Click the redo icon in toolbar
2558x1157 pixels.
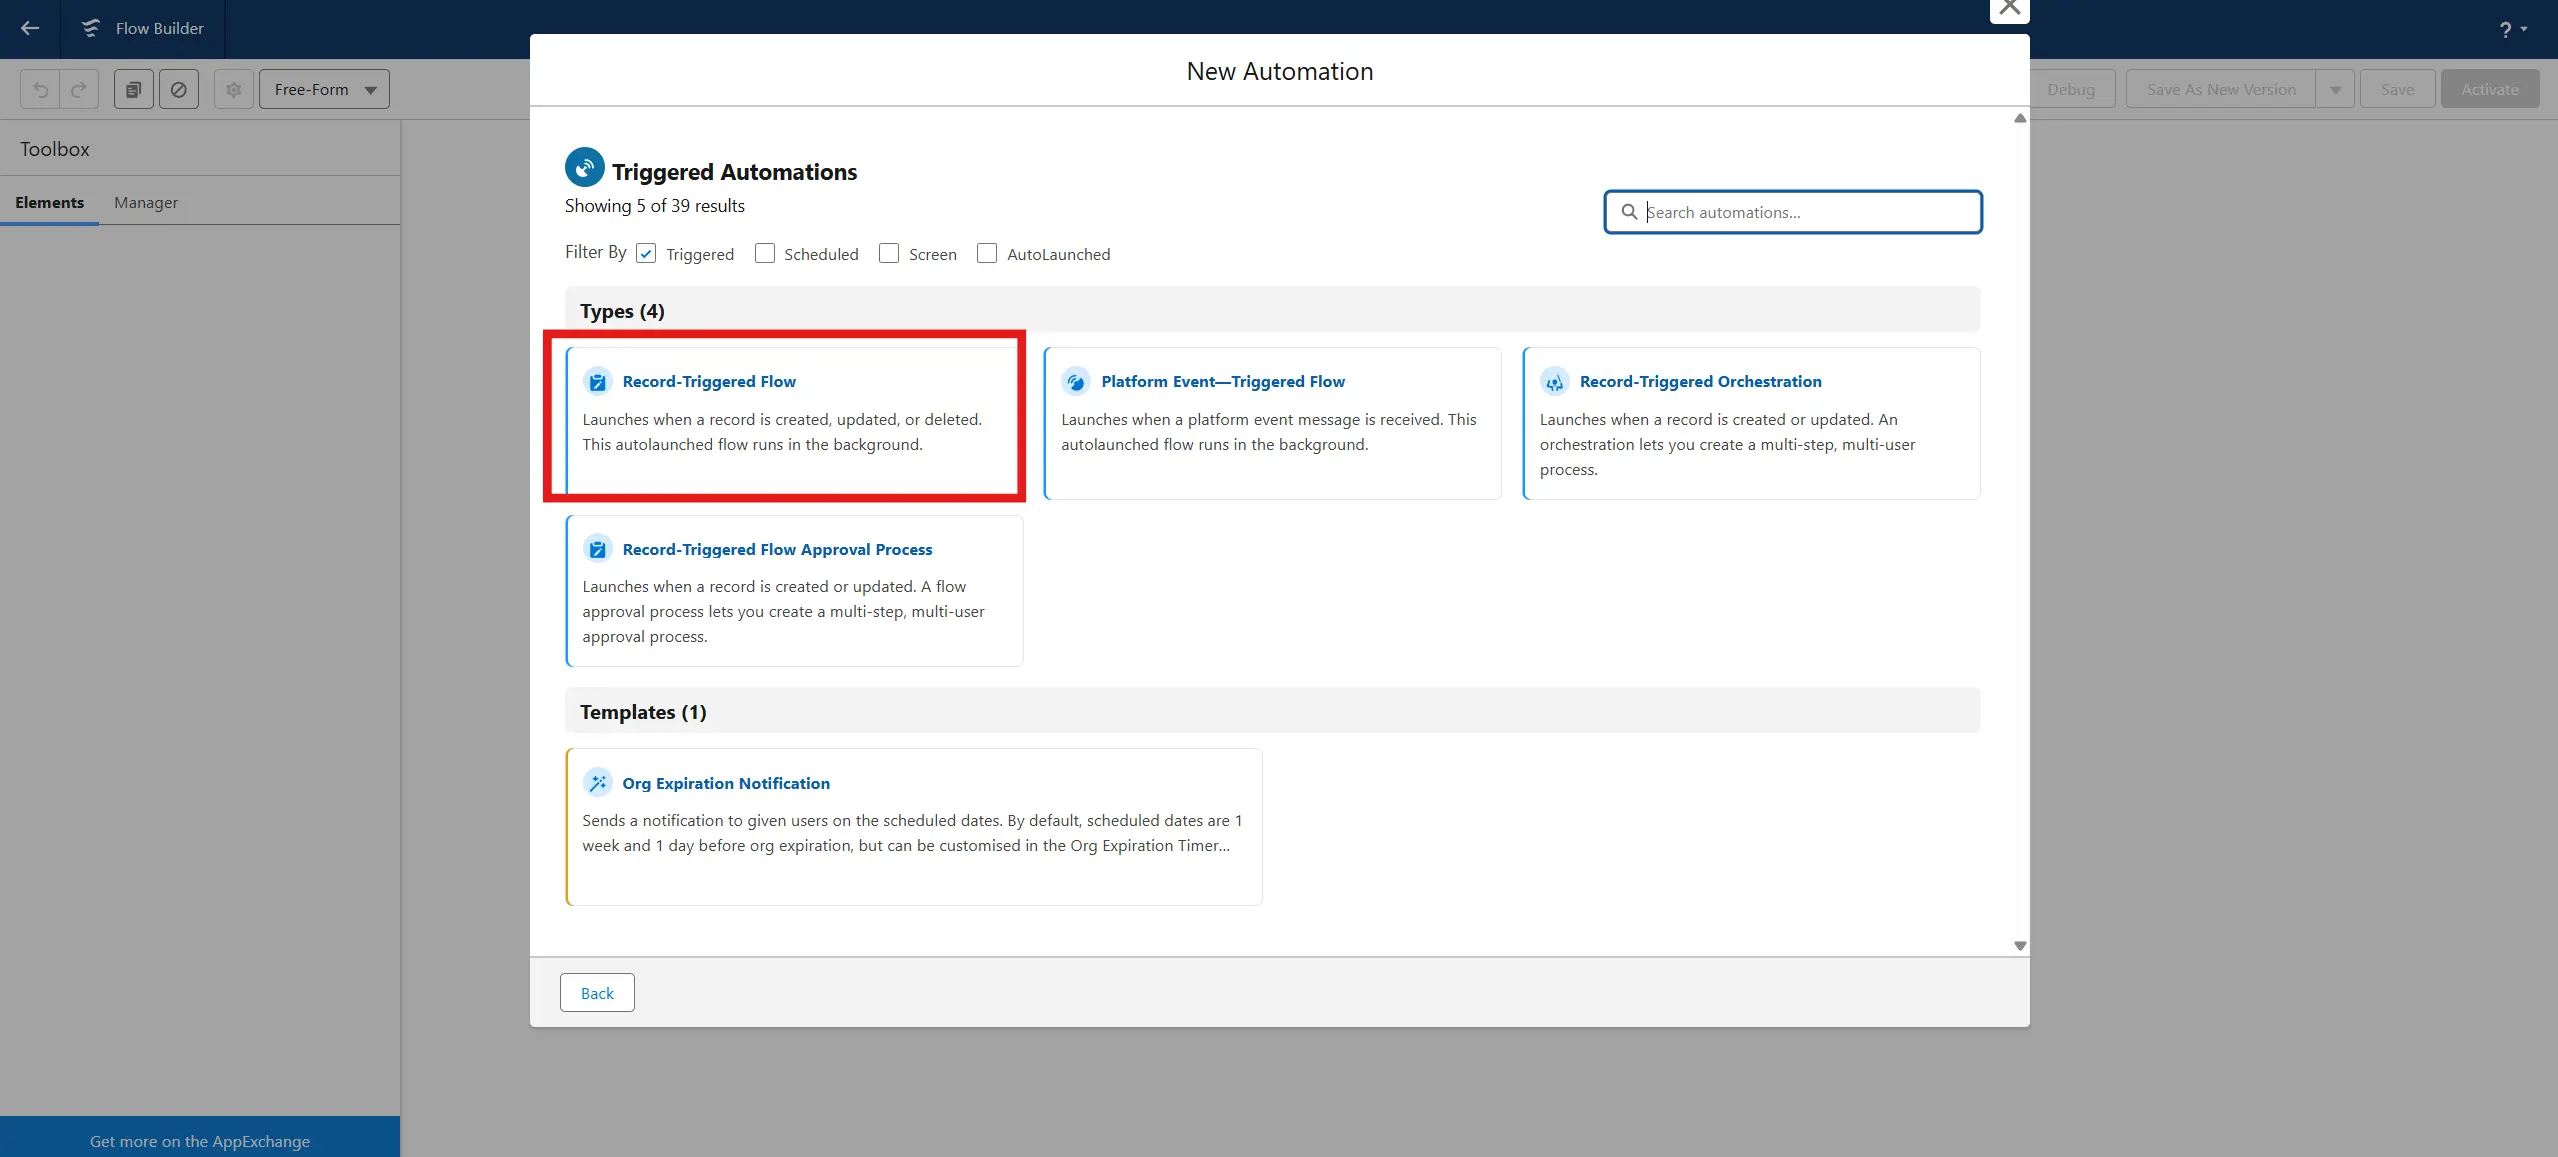79,89
